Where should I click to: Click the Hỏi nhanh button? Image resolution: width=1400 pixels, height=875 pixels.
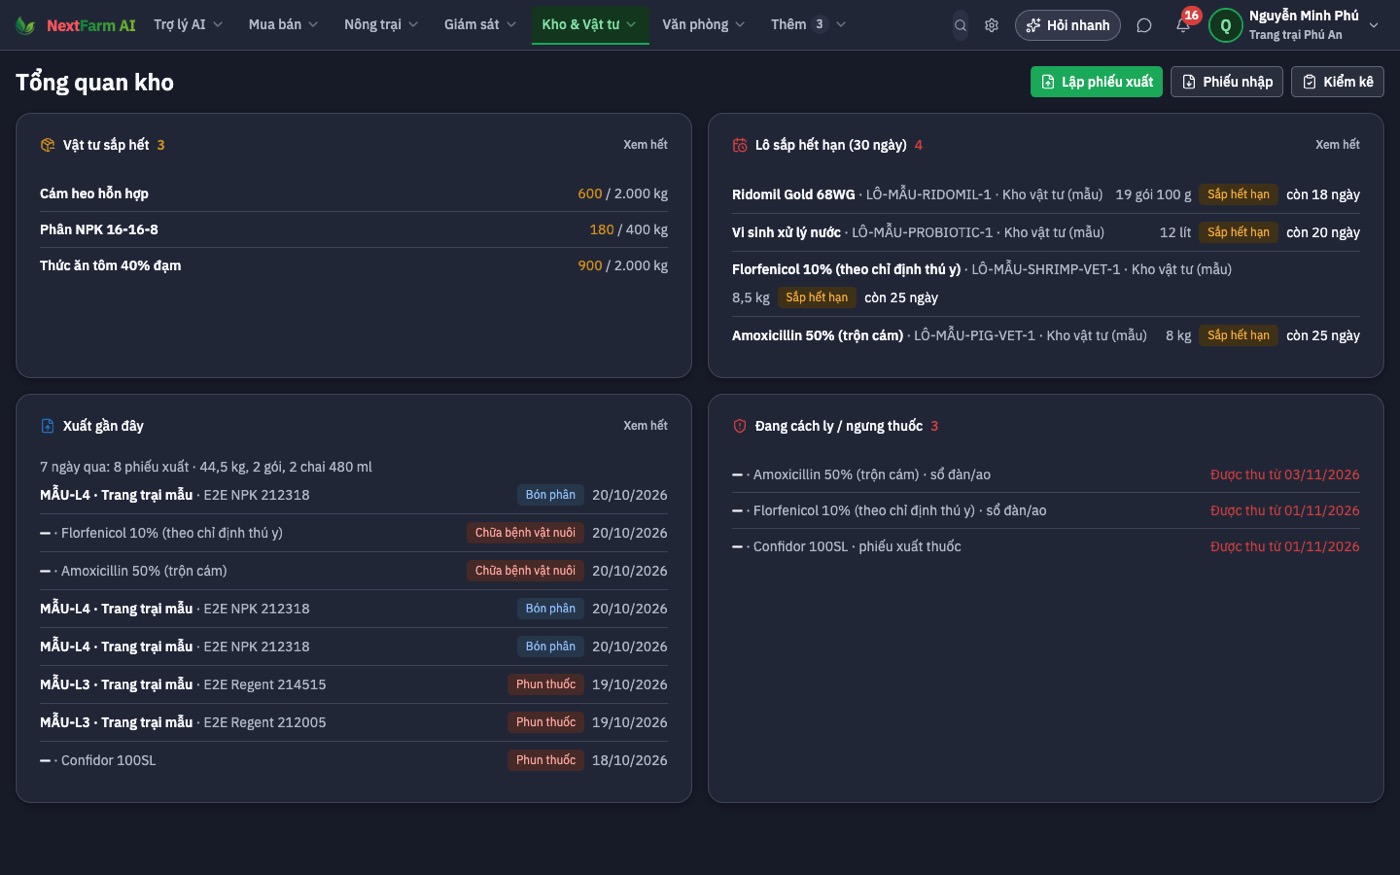(x=1067, y=25)
